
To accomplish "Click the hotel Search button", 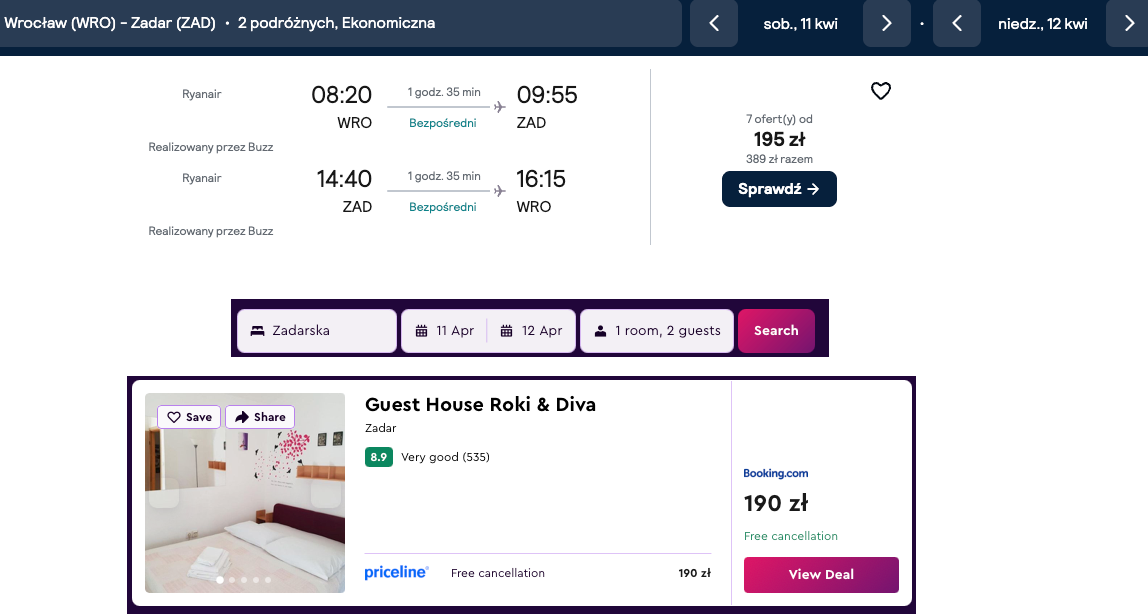I will click(x=776, y=331).
